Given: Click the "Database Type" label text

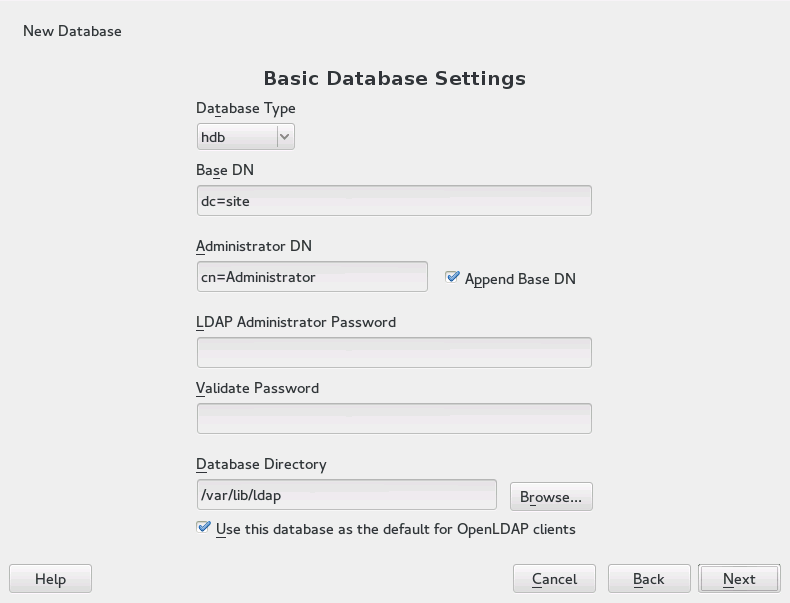Looking at the screenshot, I should [x=246, y=108].
